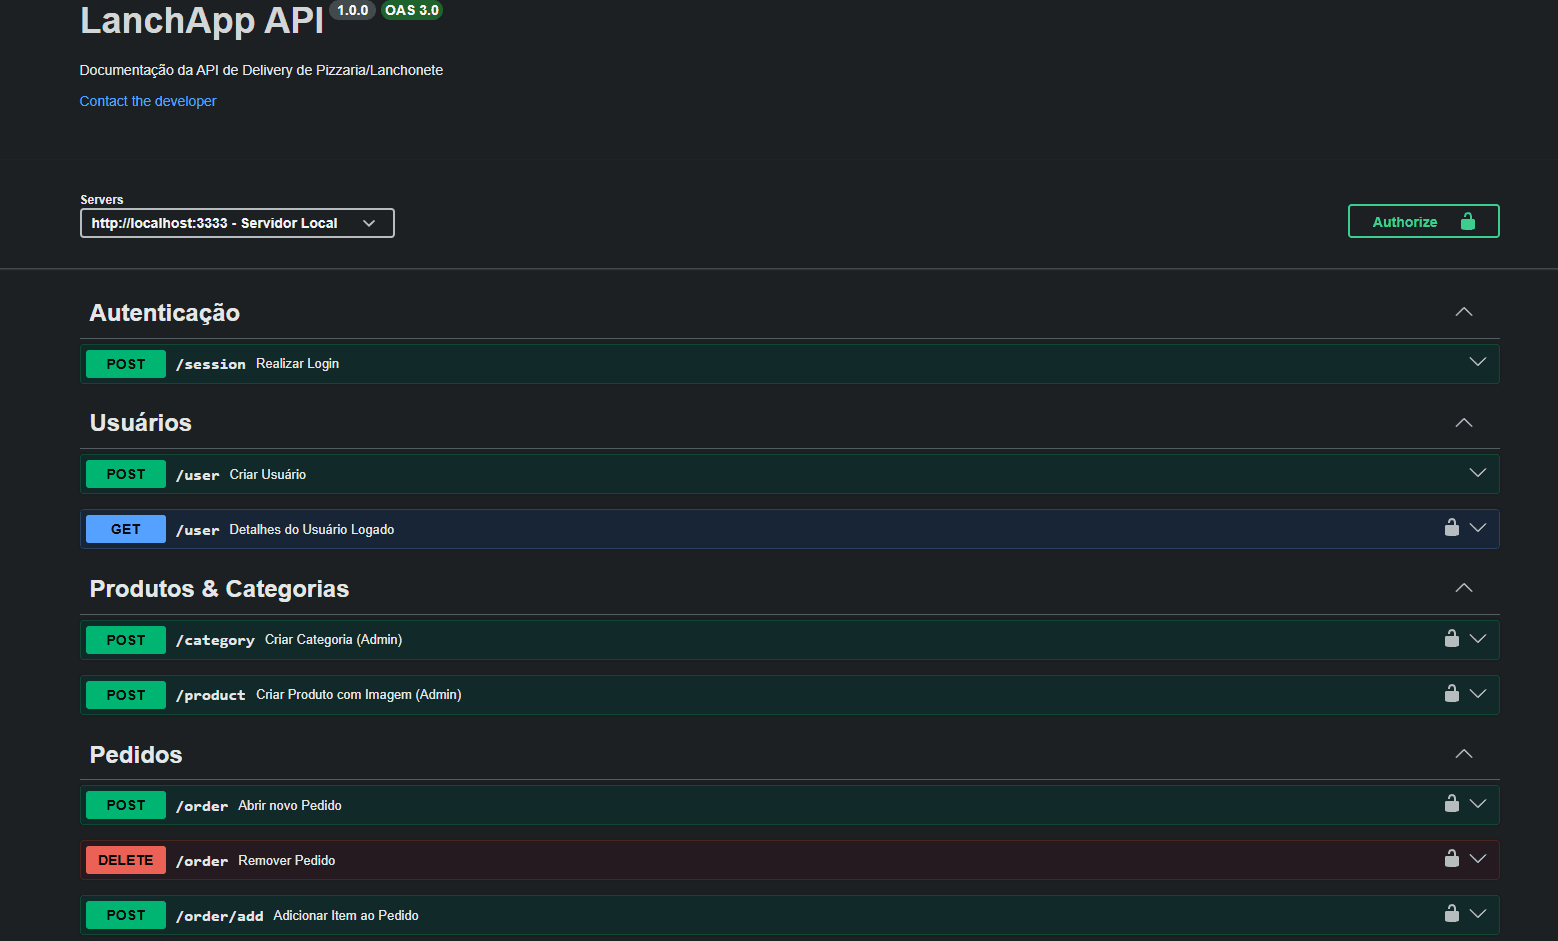Screen dimensions: 1558x941
Task: Click the GET badge for /user
Action: (x=126, y=529)
